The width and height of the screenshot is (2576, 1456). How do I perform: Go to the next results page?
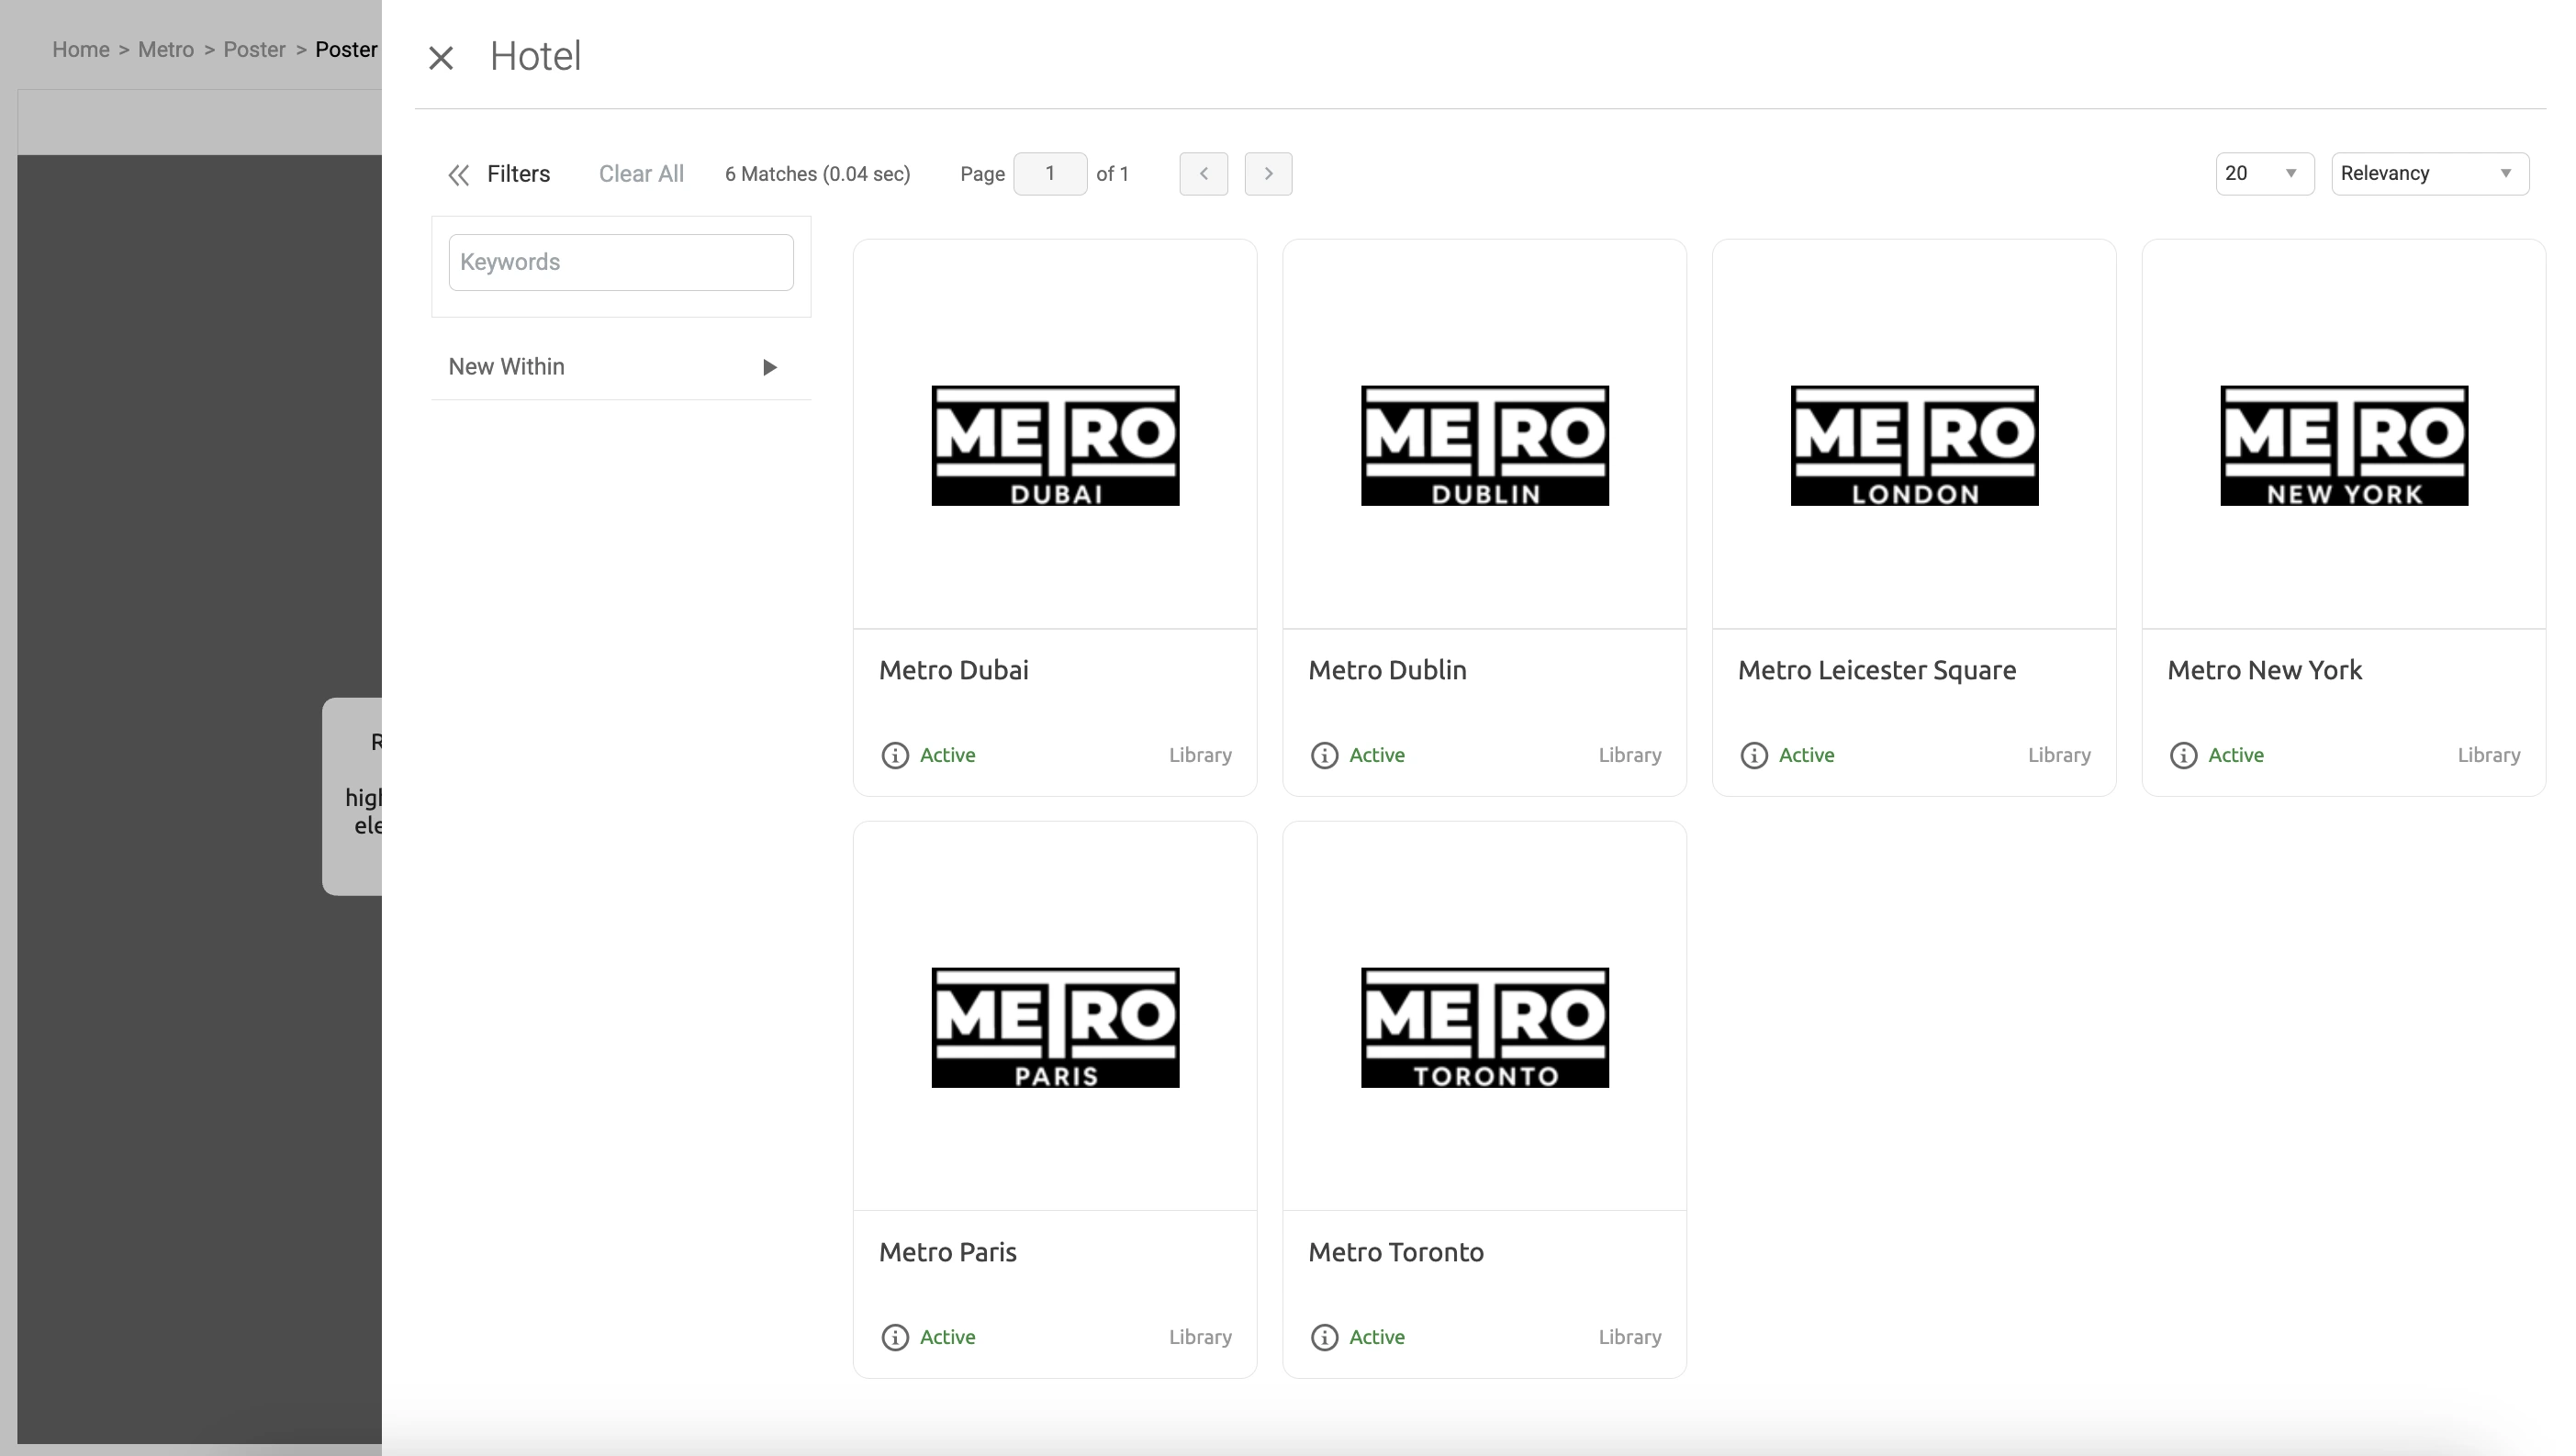[1268, 174]
